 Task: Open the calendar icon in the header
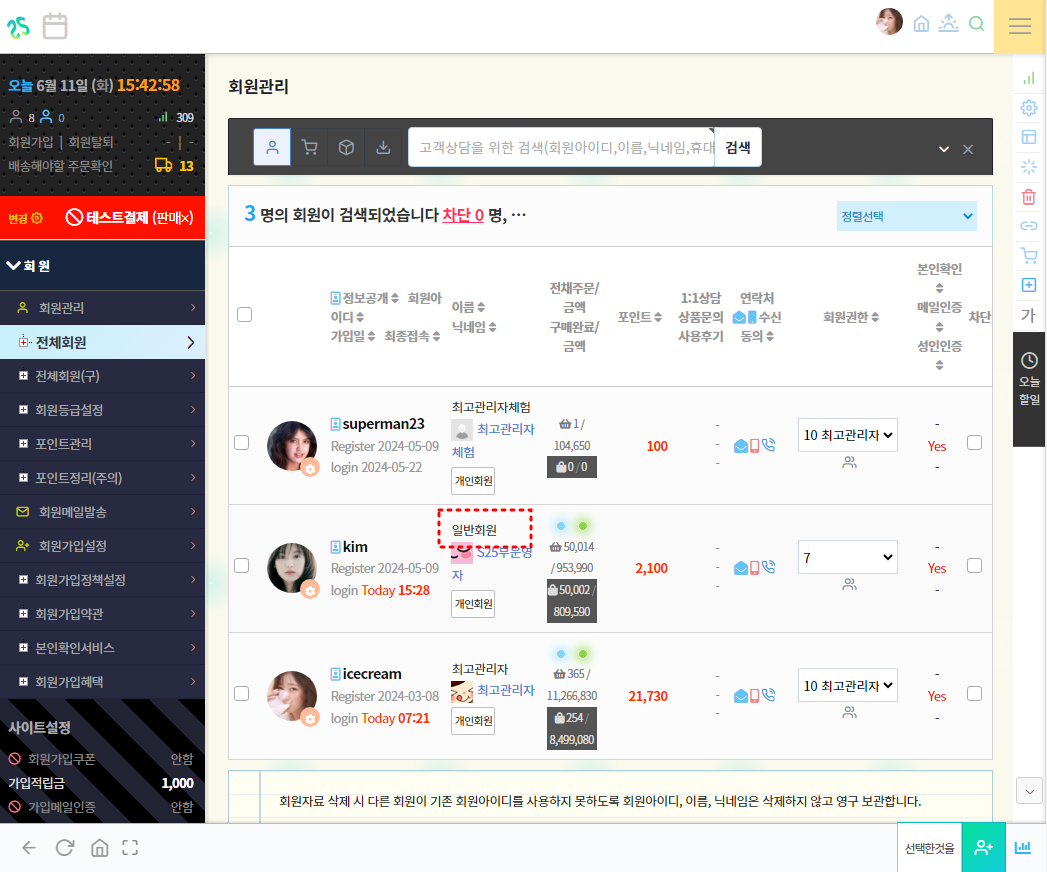(x=55, y=26)
